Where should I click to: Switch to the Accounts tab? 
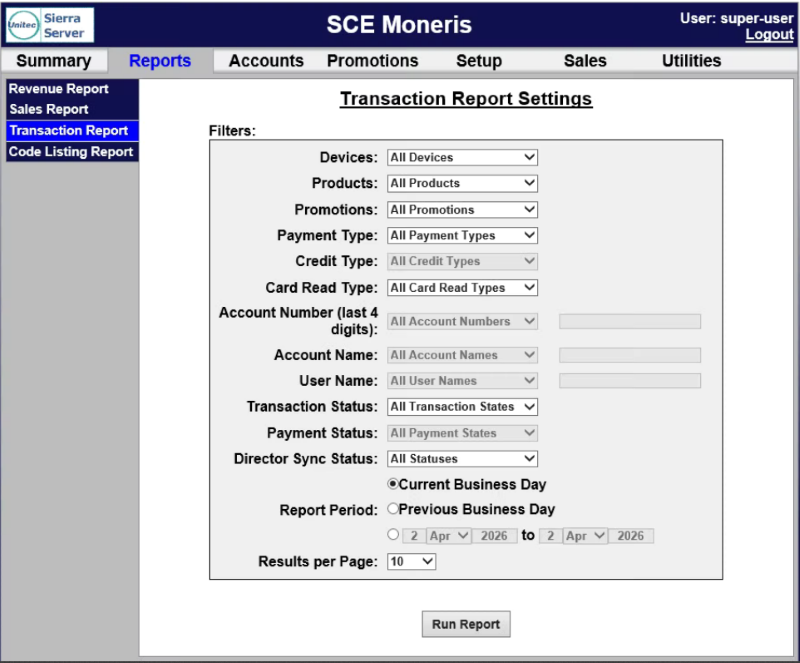coord(266,61)
